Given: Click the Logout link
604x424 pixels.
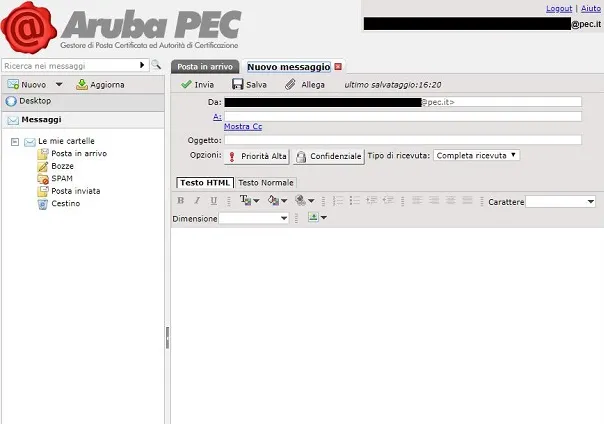Looking at the screenshot, I should click(558, 8).
